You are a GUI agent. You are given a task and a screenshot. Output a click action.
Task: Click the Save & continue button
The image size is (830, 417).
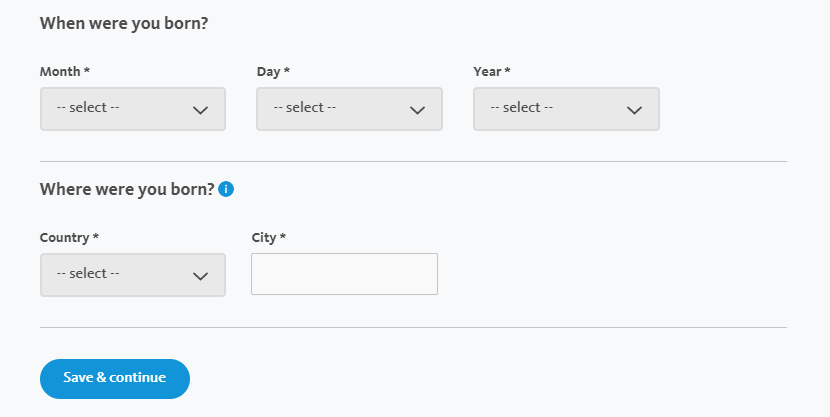click(115, 379)
